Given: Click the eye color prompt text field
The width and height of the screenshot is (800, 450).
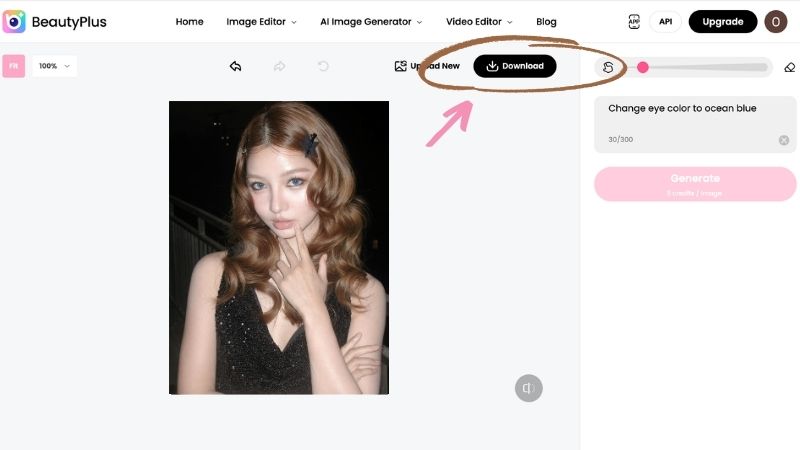Looking at the screenshot, I should [695, 124].
